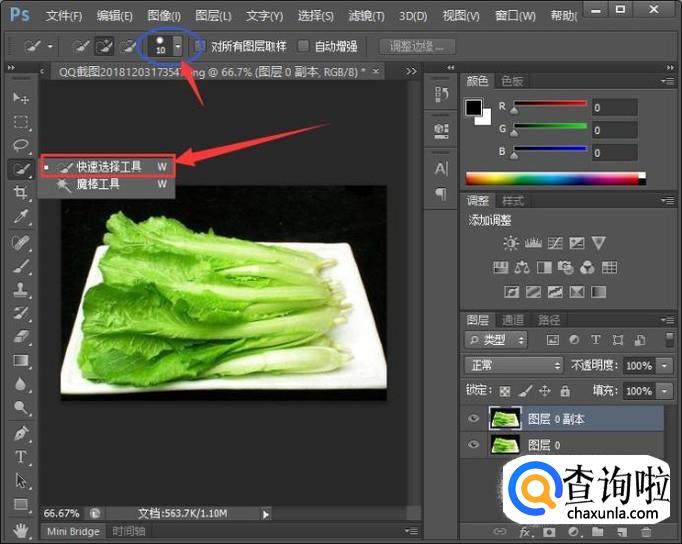The image size is (682, 544).
Task: Choose 魔棒工具 from the flyout
Action: (x=98, y=184)
